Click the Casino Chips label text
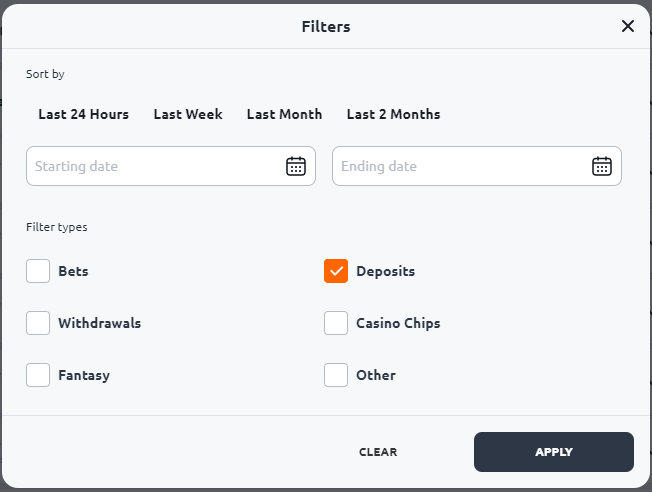The height and width of the screenshot is (492, 652). coord(398,324)
